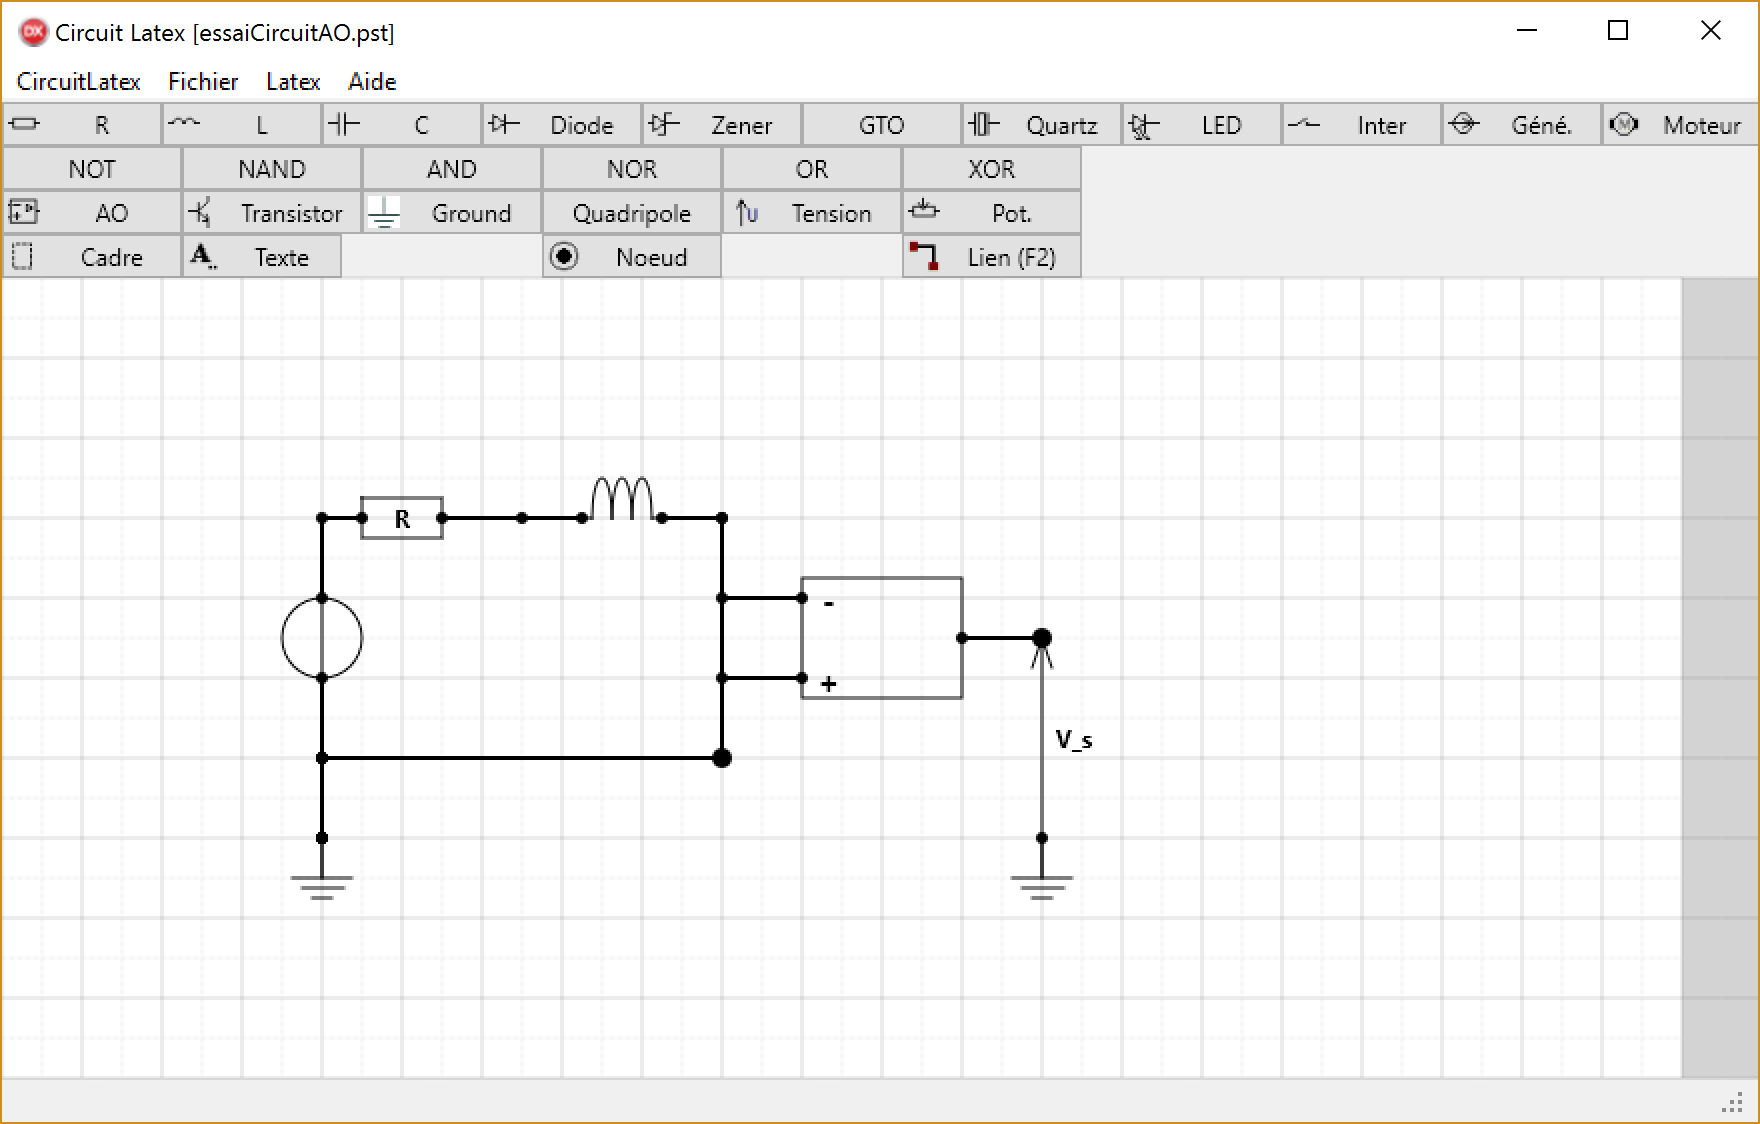Choose the capacitor C component tool
This screenshot has height=1124, width=1760.
click(x=402, y=125)
